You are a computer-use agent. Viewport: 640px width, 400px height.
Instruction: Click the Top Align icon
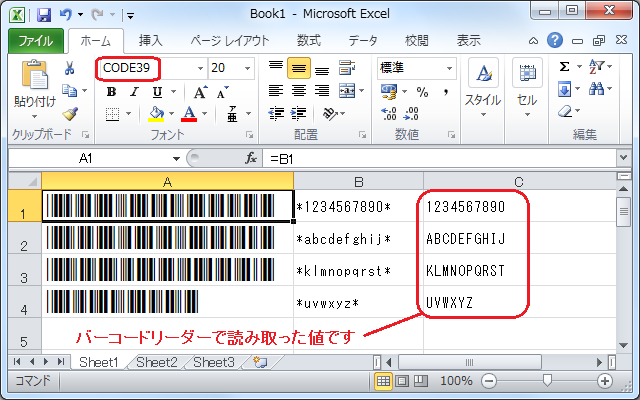click(276, 68)
